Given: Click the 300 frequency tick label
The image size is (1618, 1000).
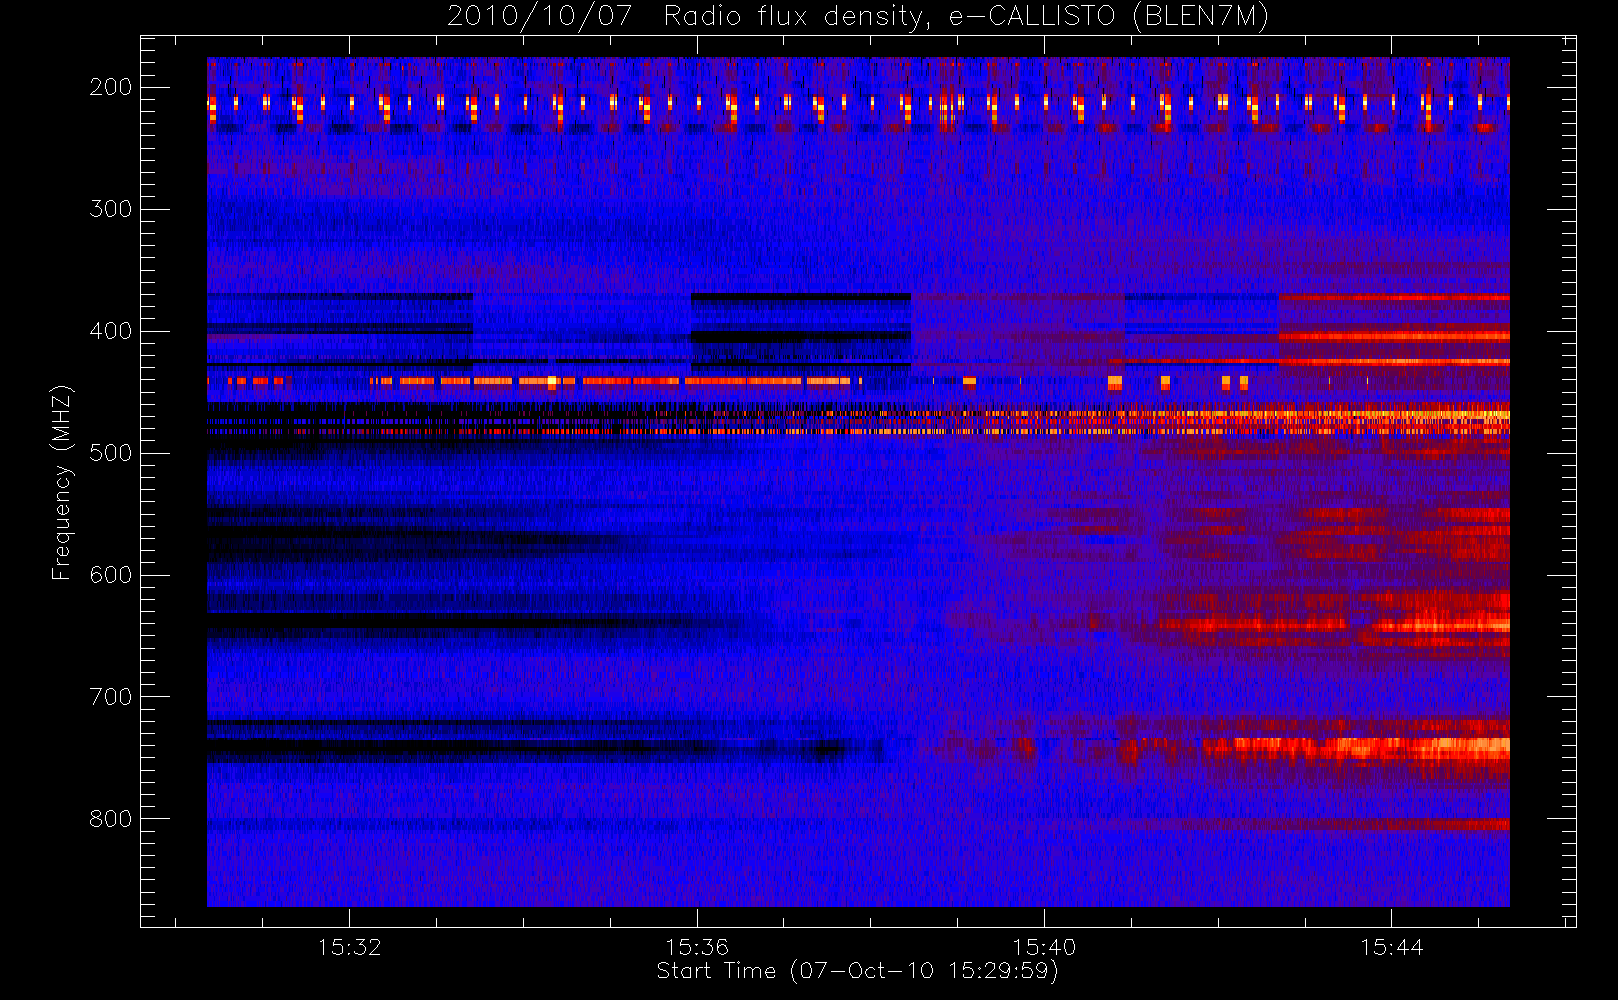Looking at the screenshot, I should [111, 209].
